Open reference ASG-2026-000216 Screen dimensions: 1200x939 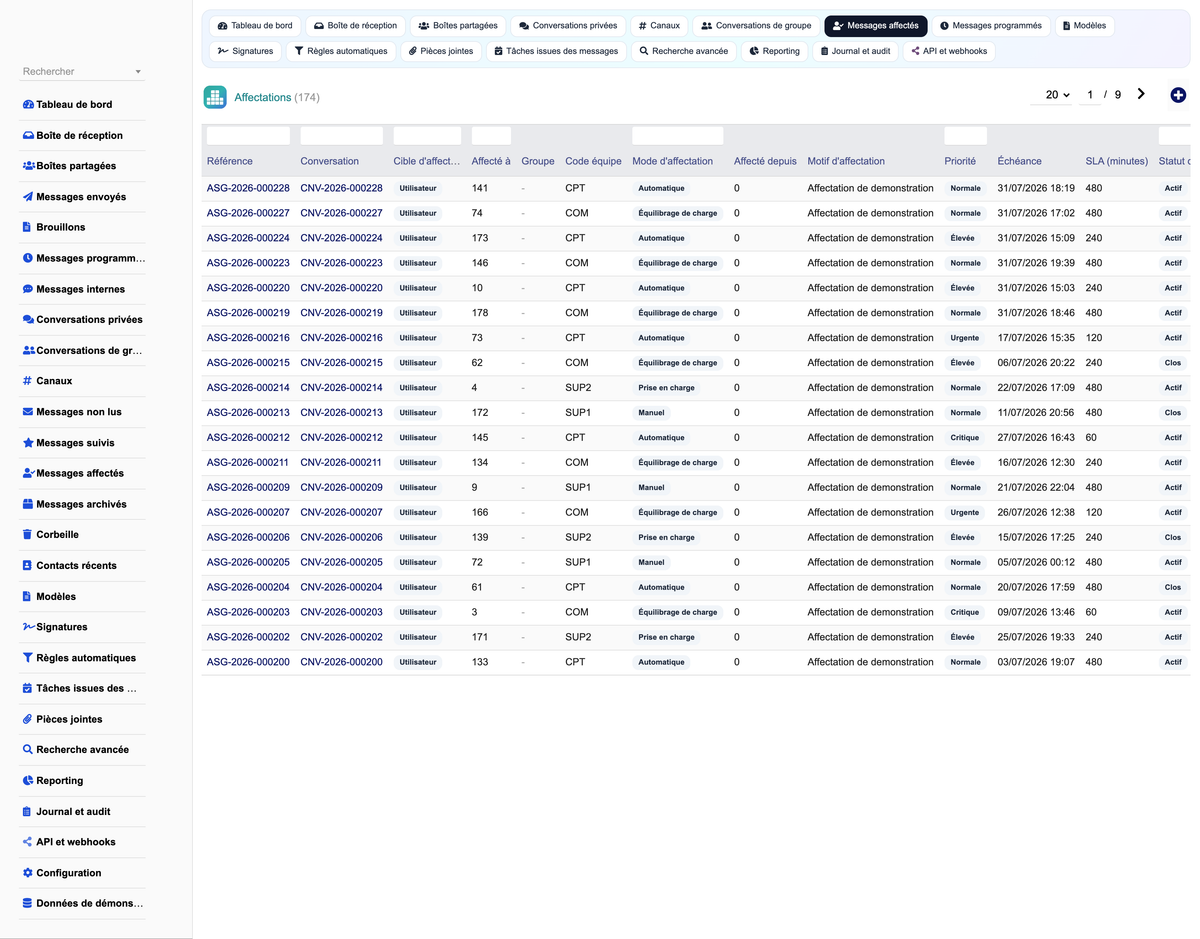click(248, 338)
